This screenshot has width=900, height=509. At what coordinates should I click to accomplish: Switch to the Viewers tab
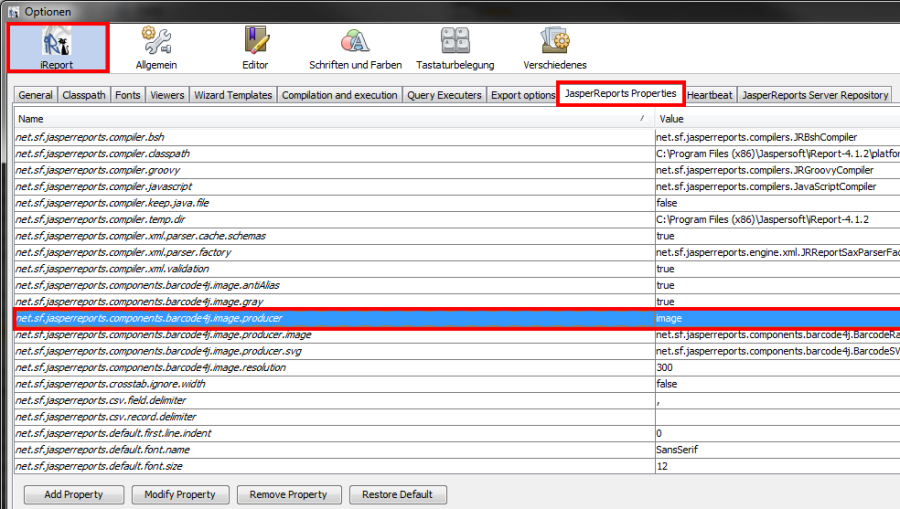pyautogui.click(x=167, y=95)
